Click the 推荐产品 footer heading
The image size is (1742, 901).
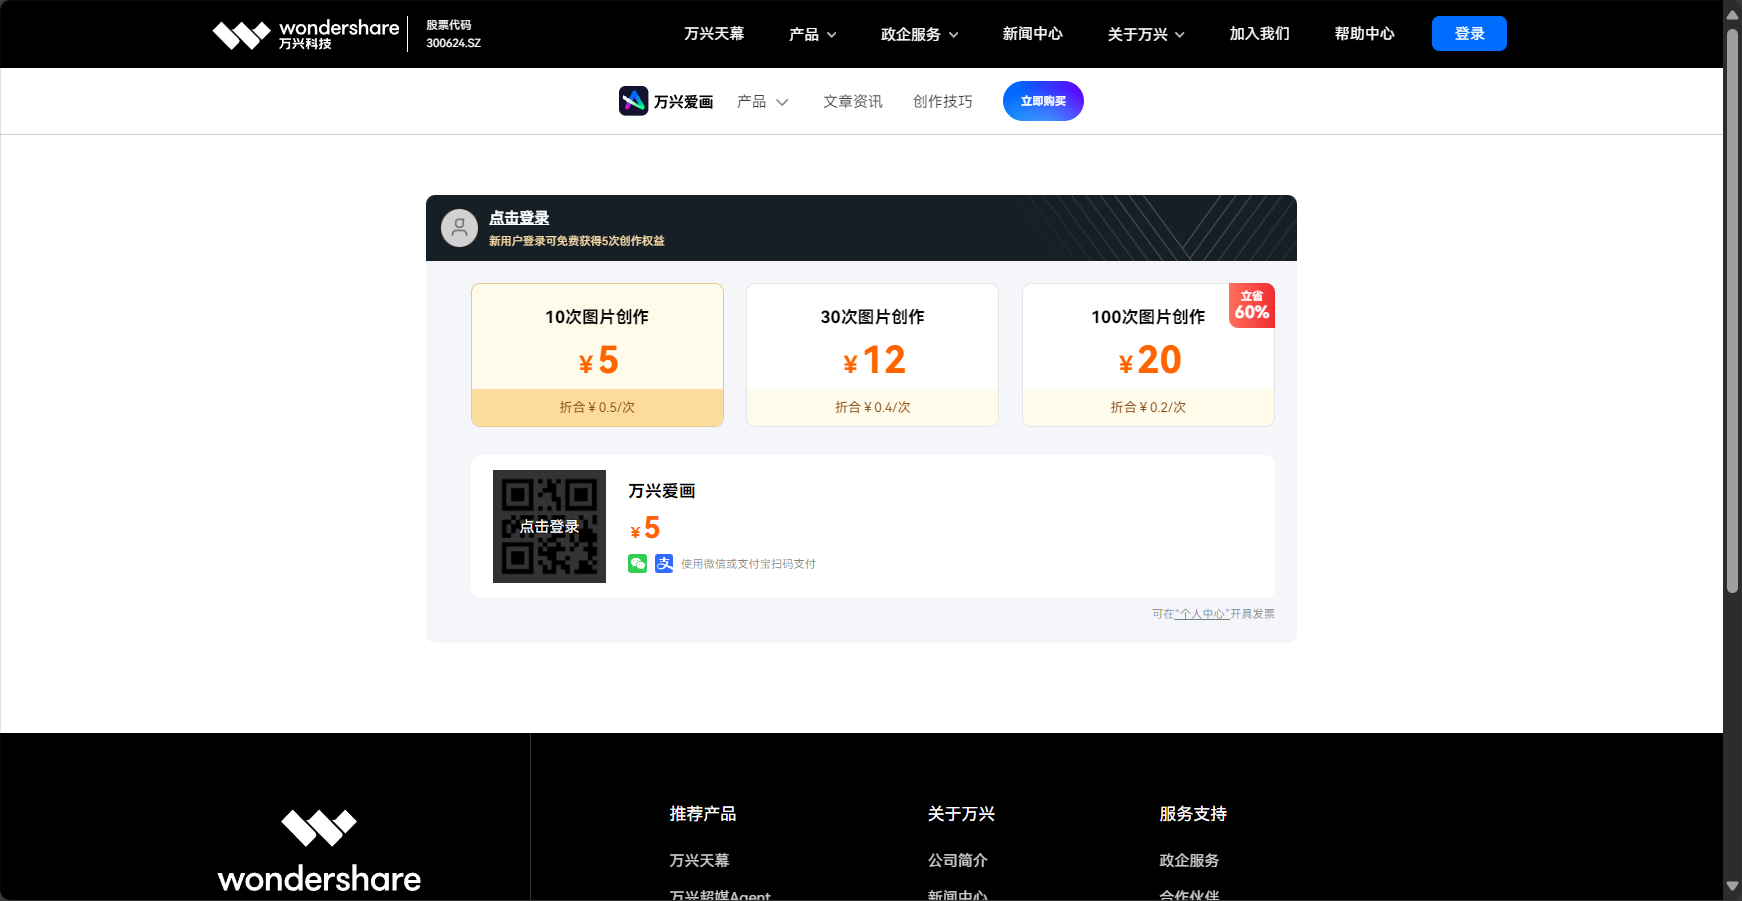[703, 814]
